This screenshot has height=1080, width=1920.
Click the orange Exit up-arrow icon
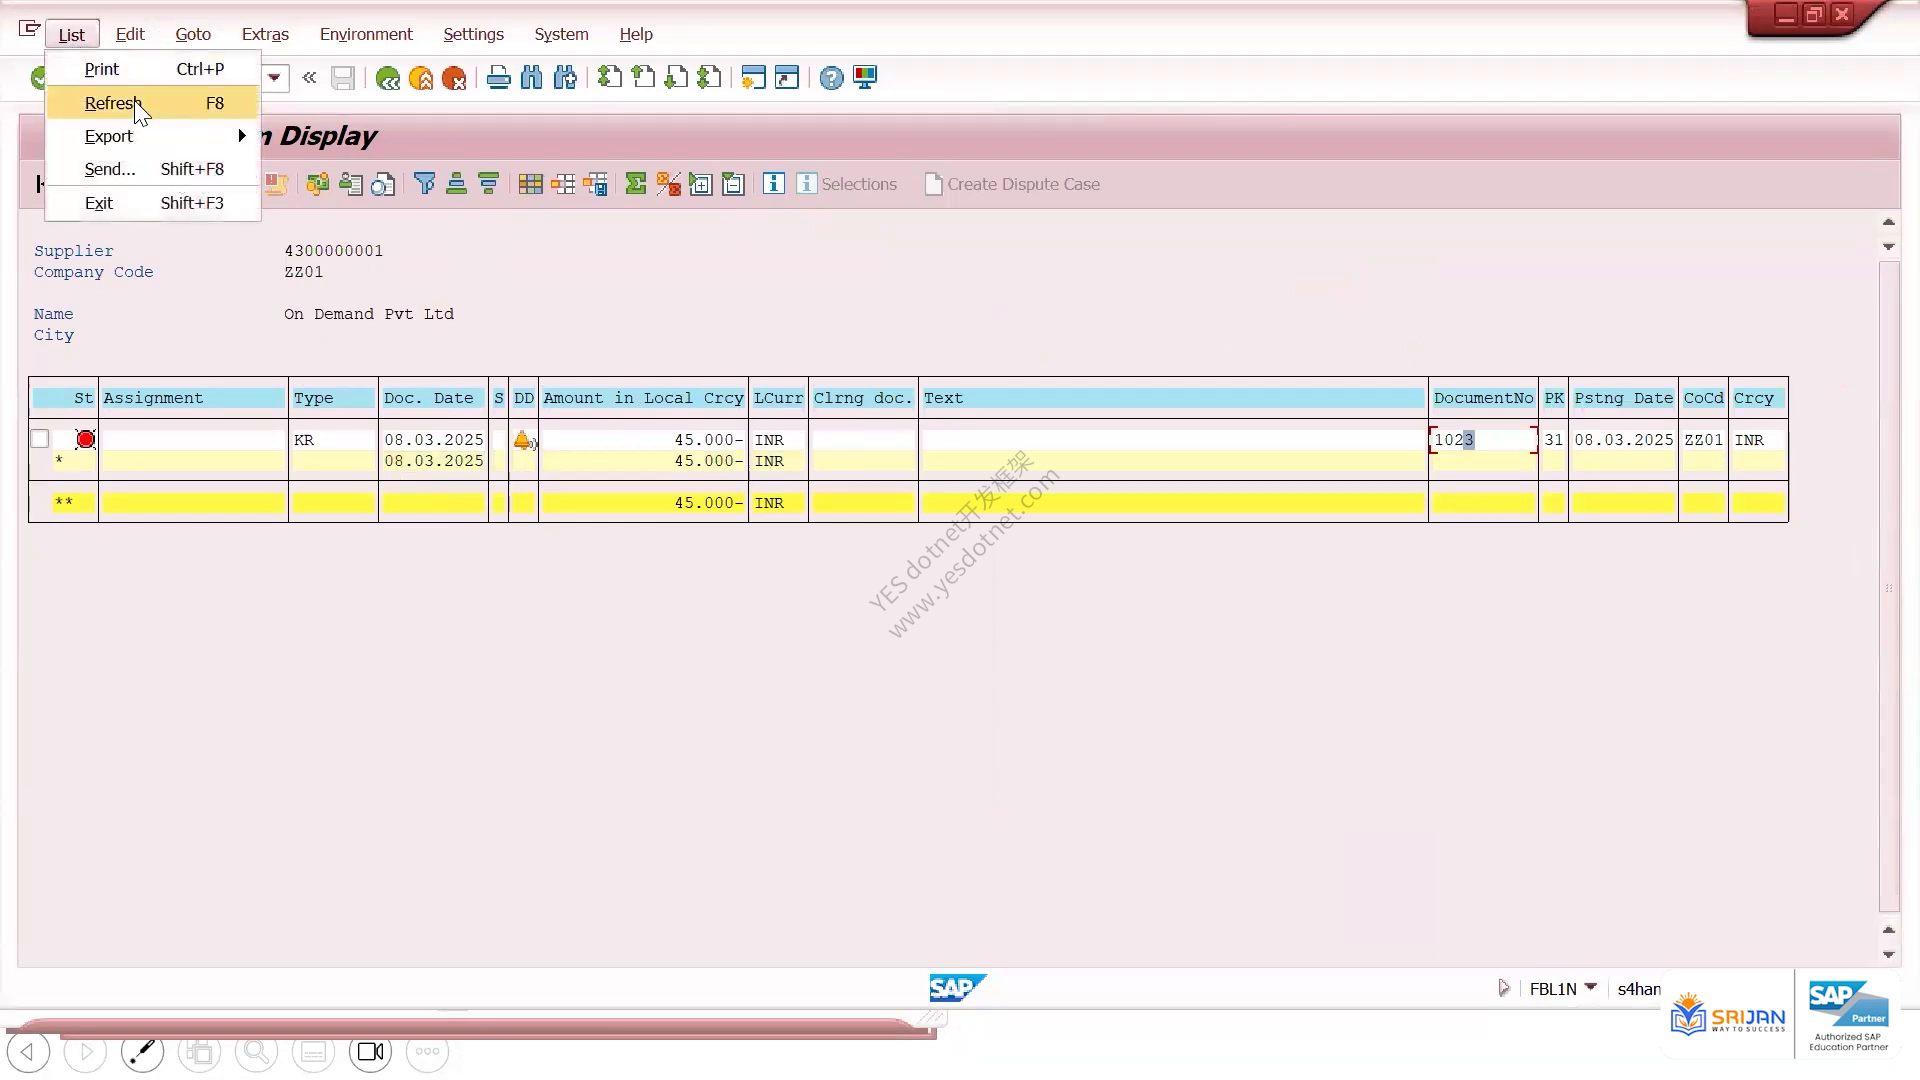point(421,78)
